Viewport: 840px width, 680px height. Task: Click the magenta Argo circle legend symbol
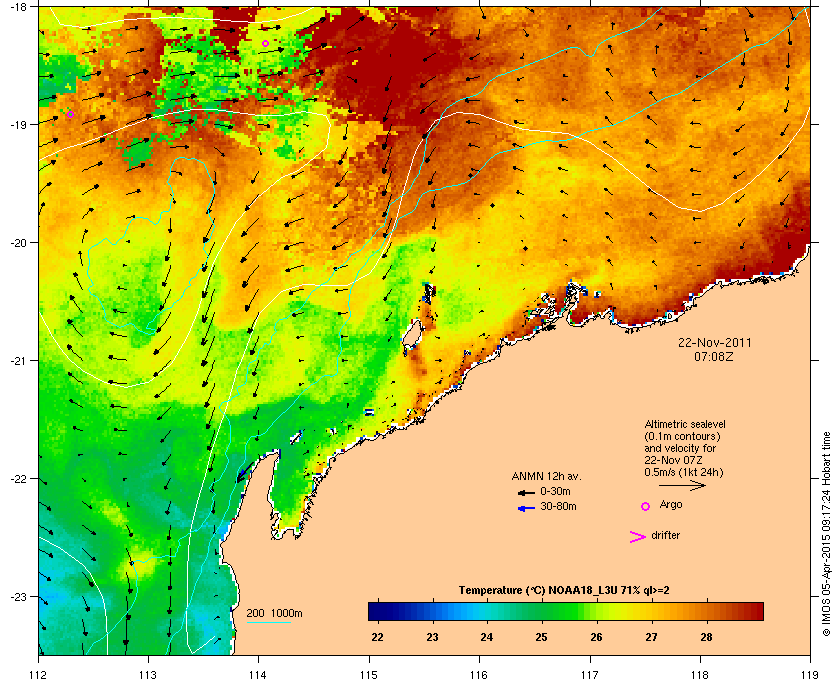click(x=646, y=506)
